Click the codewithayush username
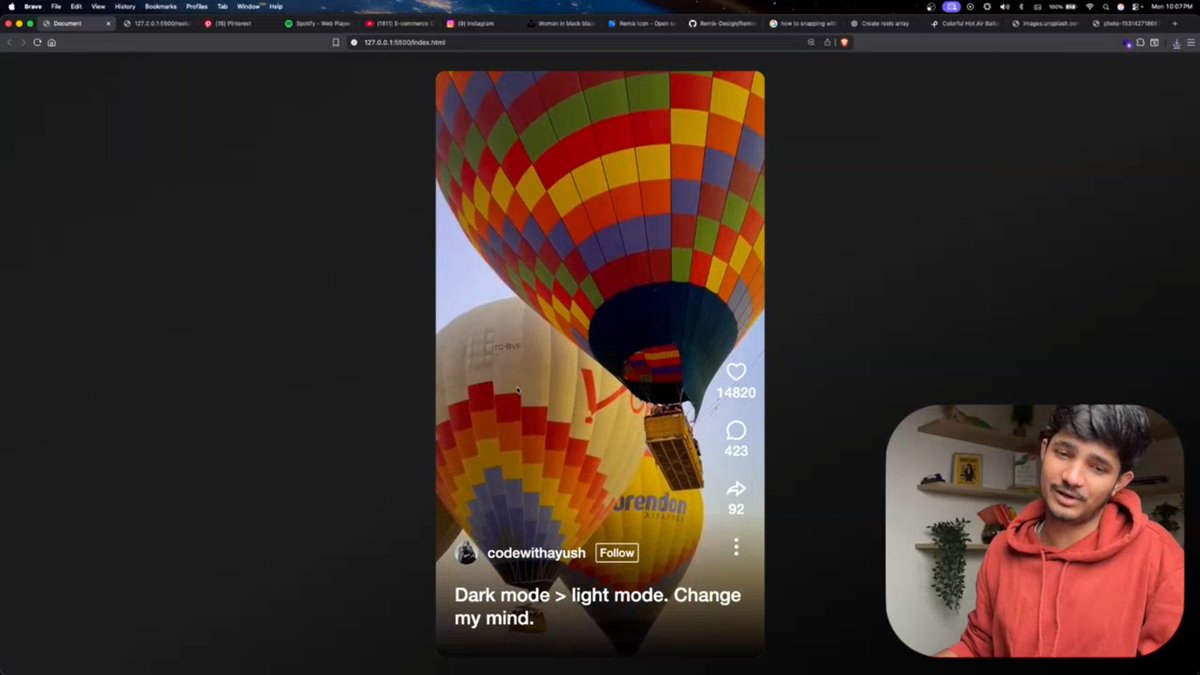 536,552
